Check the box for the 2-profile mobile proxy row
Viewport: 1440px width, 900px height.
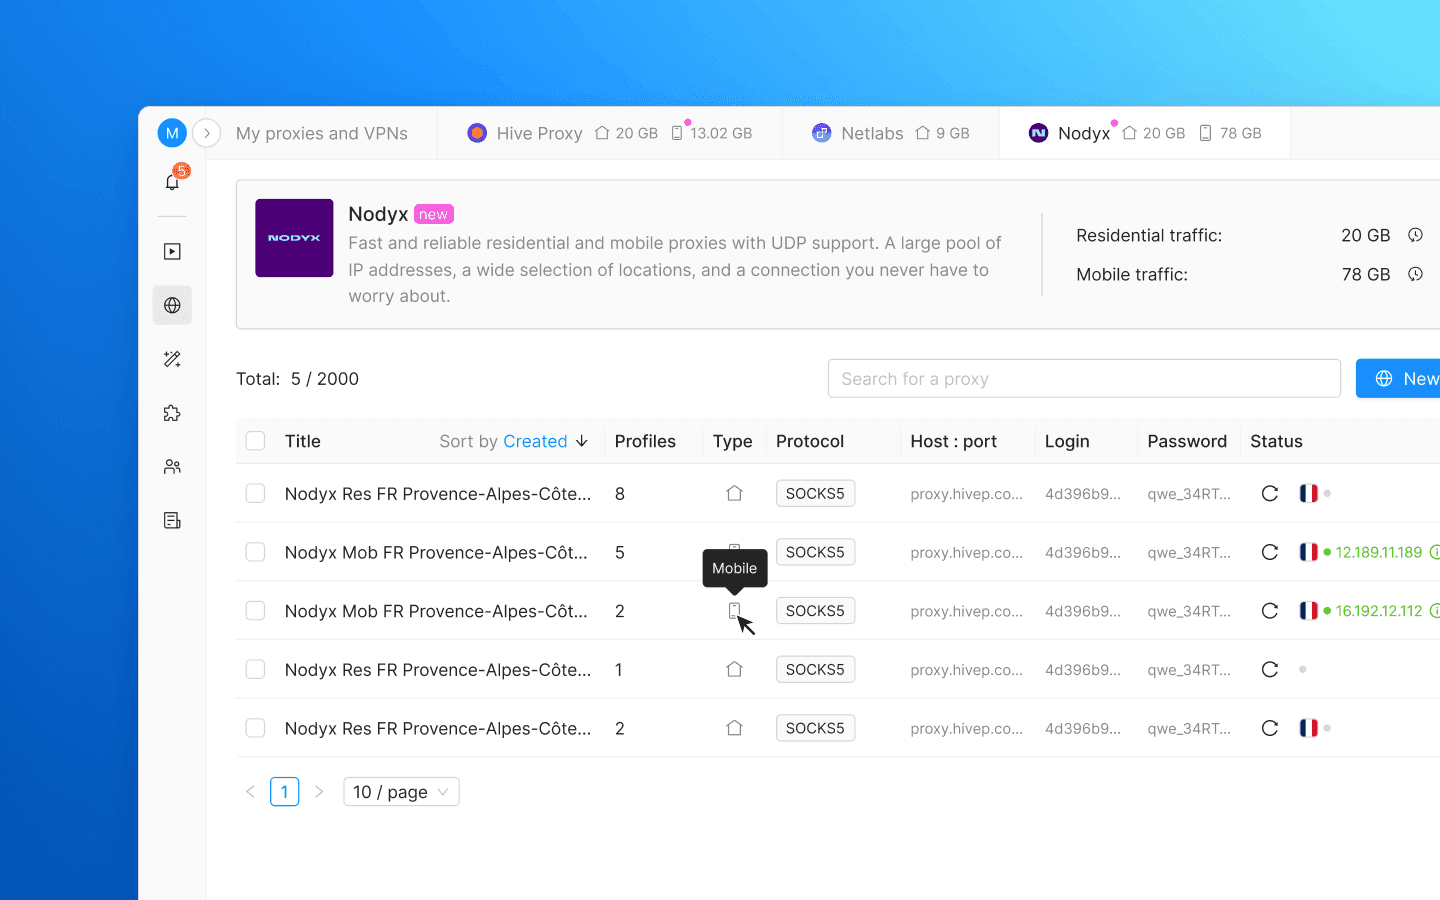(x=256, y=611)
